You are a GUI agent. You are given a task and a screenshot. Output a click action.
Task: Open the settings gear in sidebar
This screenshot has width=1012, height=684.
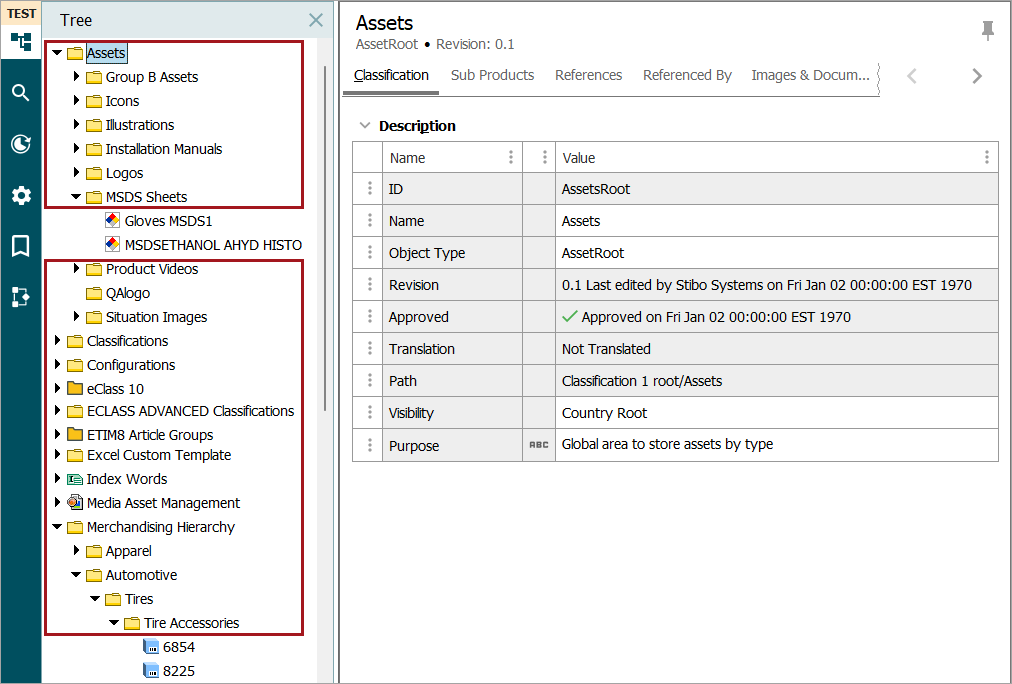click(x=20, y=195)
